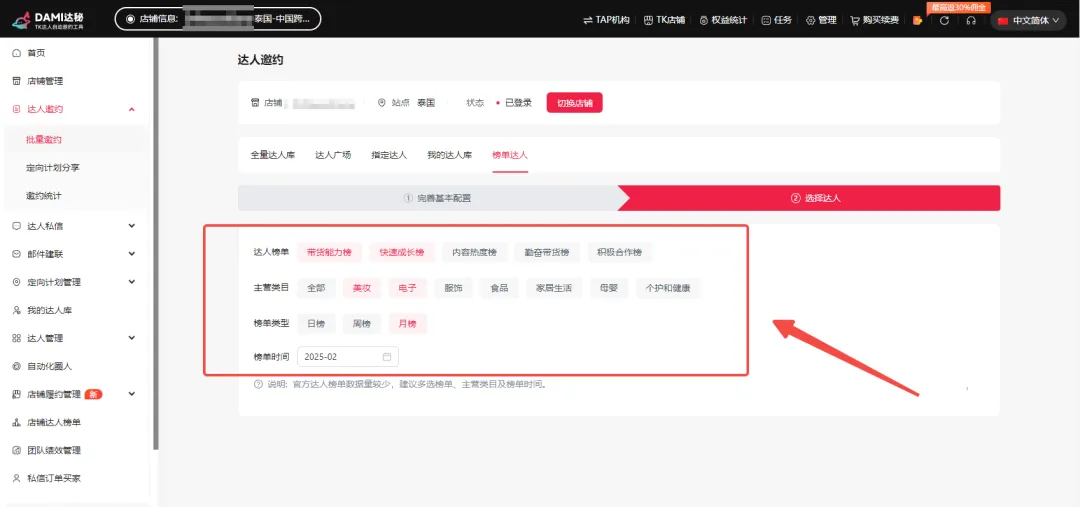Open the 中文简体 language dropdown
This screenshot has height=507, width=1080.
(x=1028, y=21)
